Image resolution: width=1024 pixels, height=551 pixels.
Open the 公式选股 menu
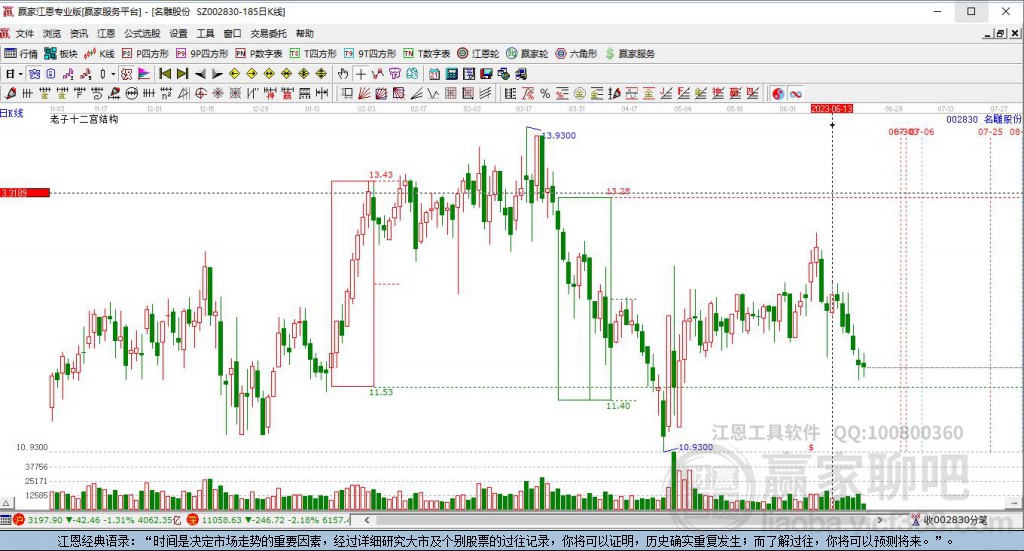[x=142, y=33]
